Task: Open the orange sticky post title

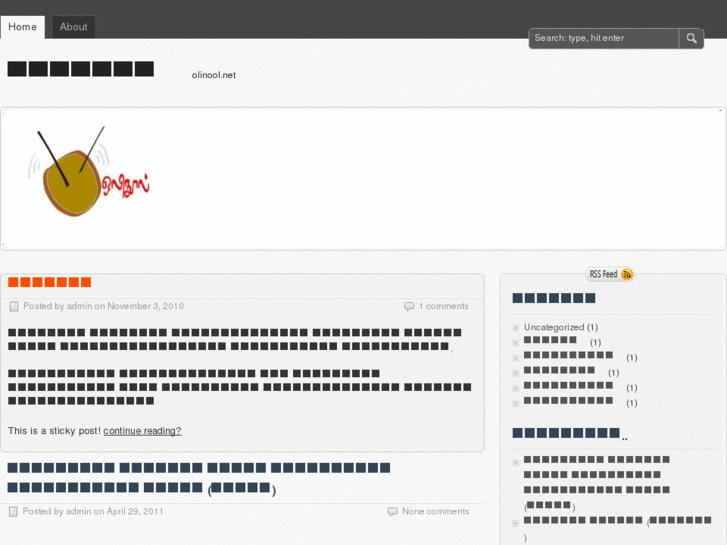Action: click(50, 282)
